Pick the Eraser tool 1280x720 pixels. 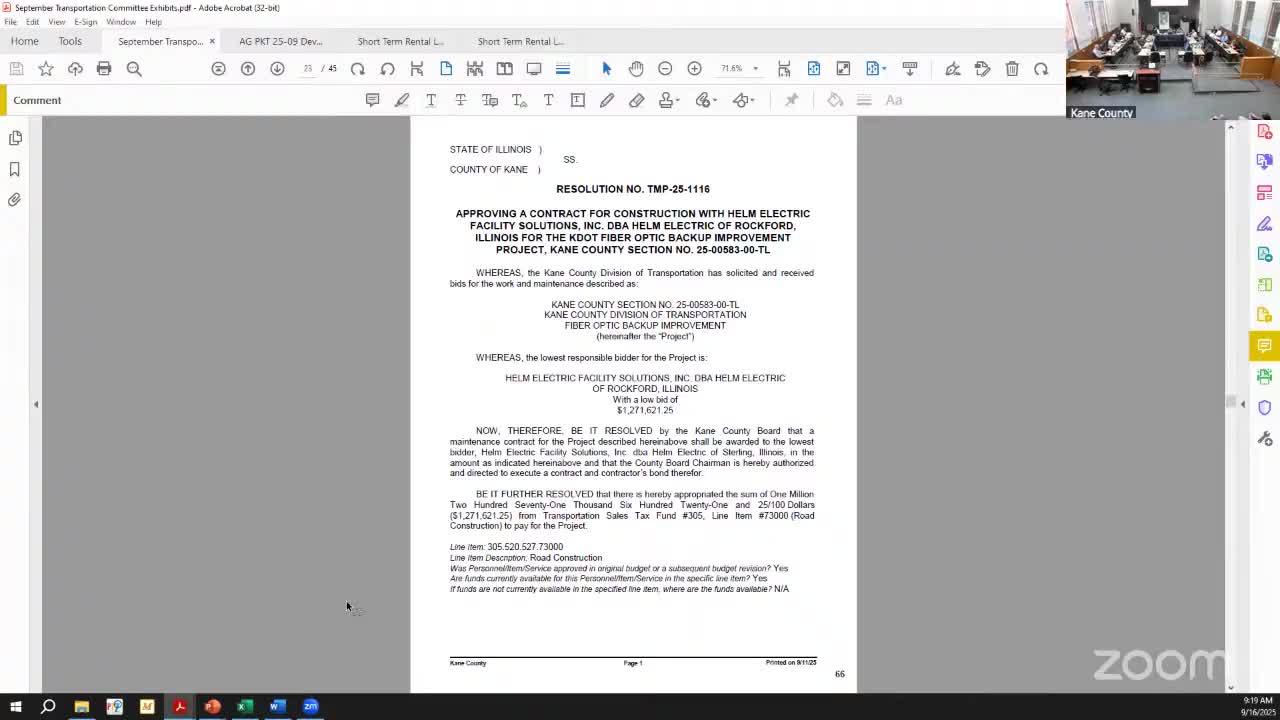pyautogui.click(x=636, y=100)
